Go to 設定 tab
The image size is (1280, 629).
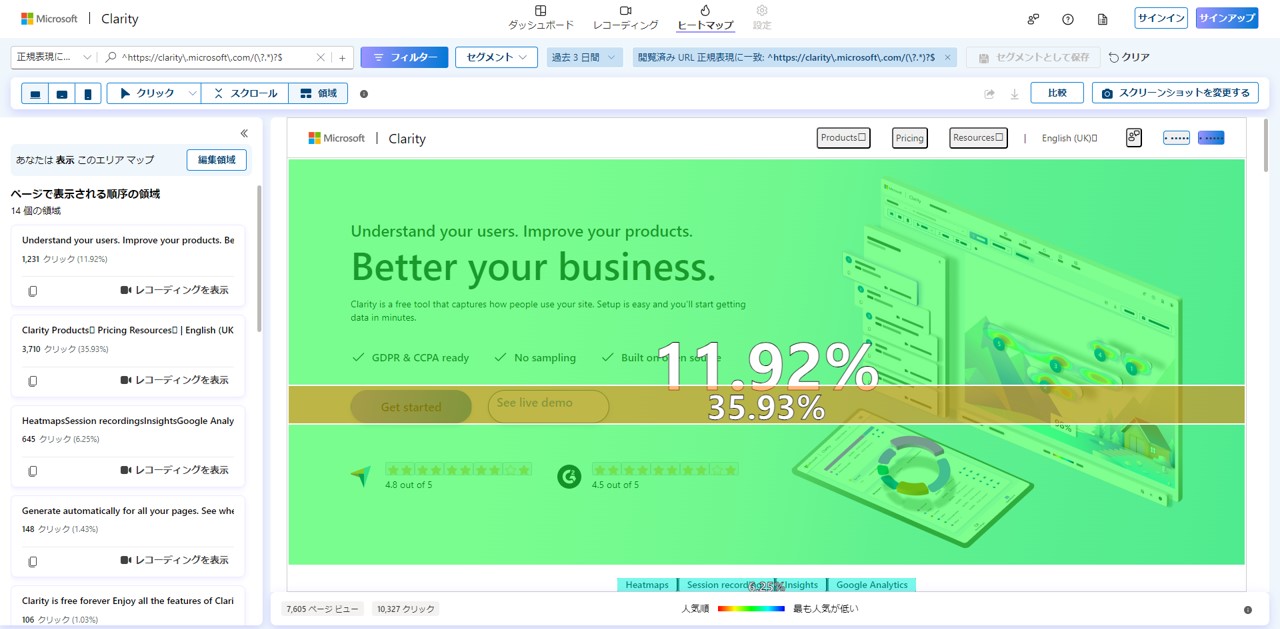point(762,17)
